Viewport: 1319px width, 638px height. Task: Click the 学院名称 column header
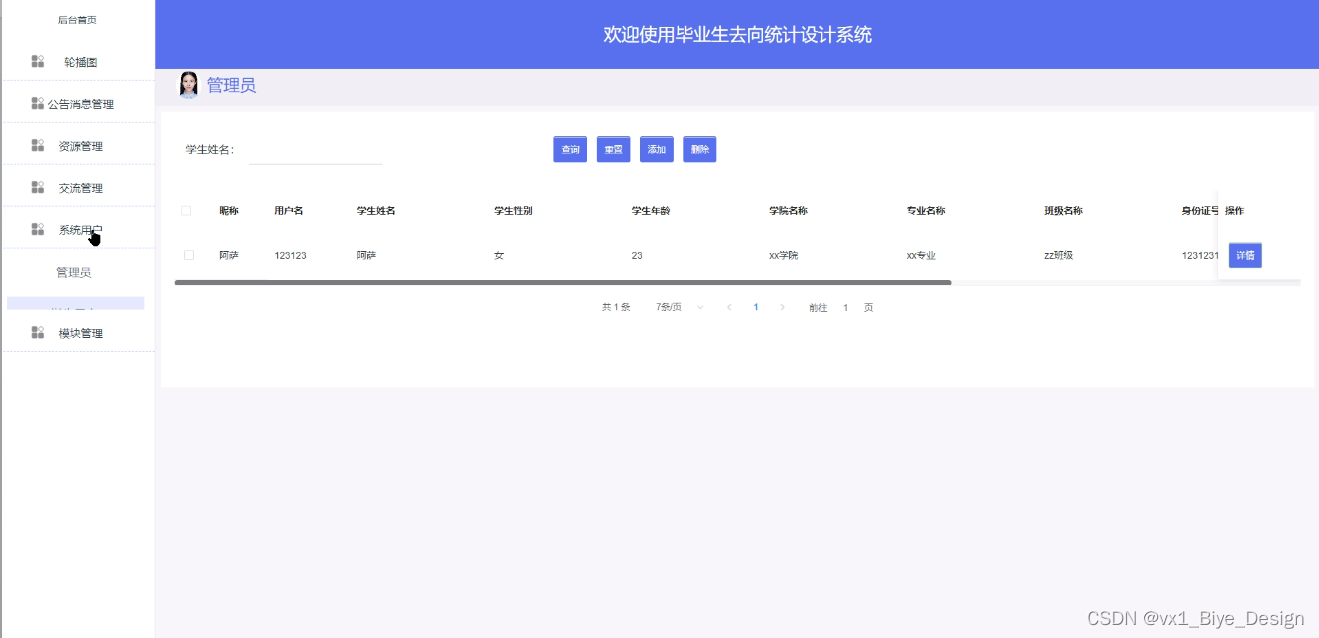click(788, 211)
